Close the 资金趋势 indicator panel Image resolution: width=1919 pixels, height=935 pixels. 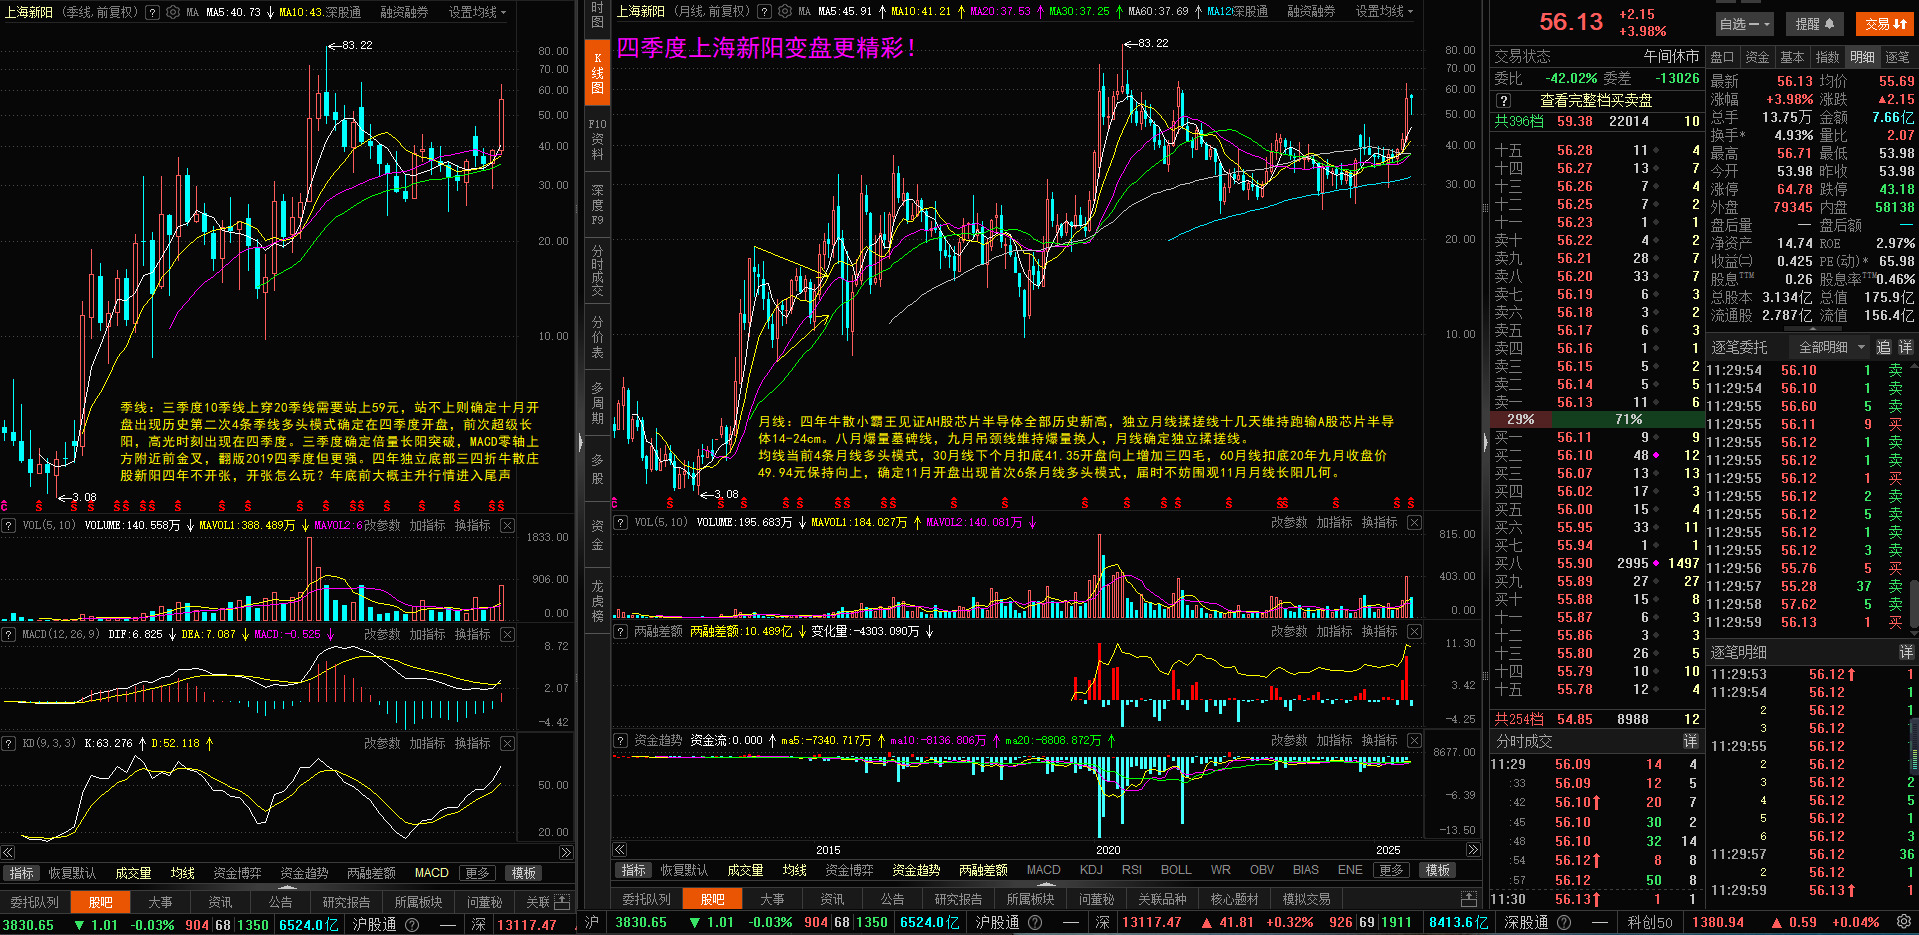(1414, 740)
